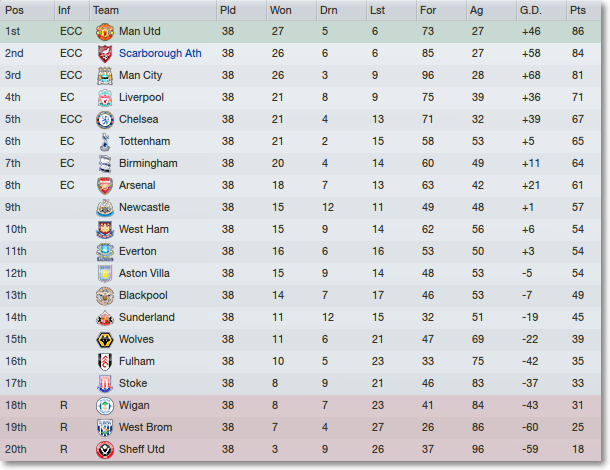Click the Newcastle club crest

click(x=104, y=208)
